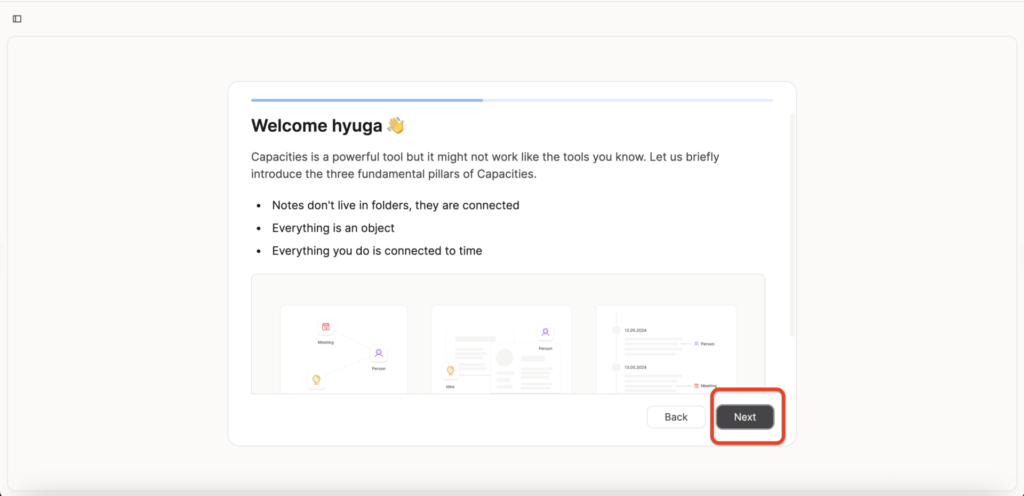Screen dimensions: 1024x496
Task: Select the 12.05.2024 timeline marker
Action: [616, 329]
